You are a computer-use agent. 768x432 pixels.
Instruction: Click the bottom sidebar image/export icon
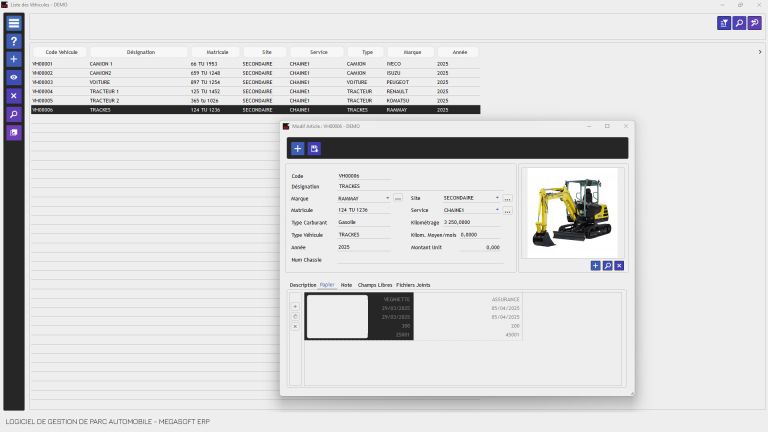point(14,132)
